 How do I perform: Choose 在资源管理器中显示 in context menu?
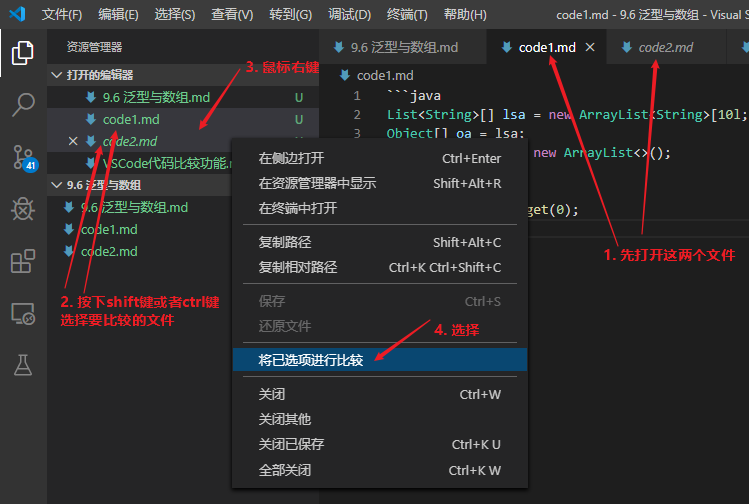pyautogui.click(x=380, y=183)
